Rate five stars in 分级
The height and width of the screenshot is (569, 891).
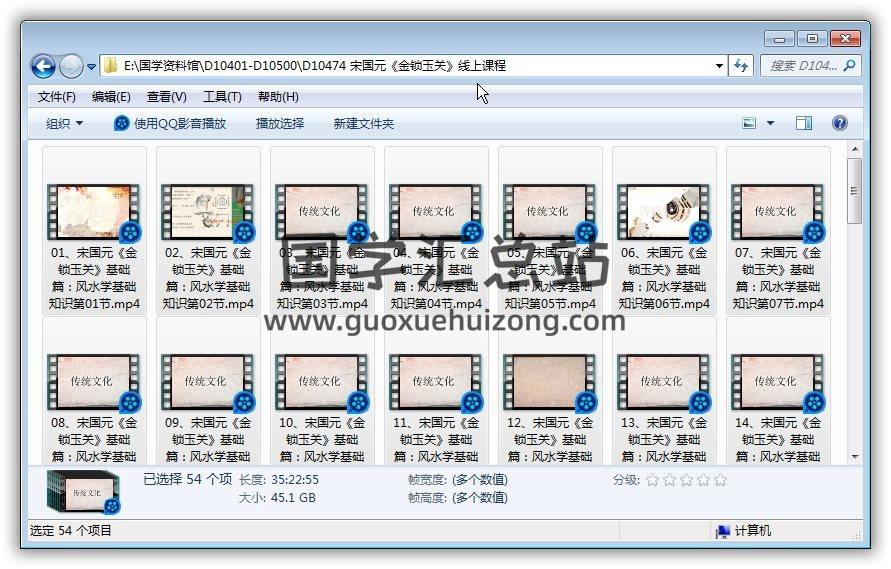[x=721, y=480]
